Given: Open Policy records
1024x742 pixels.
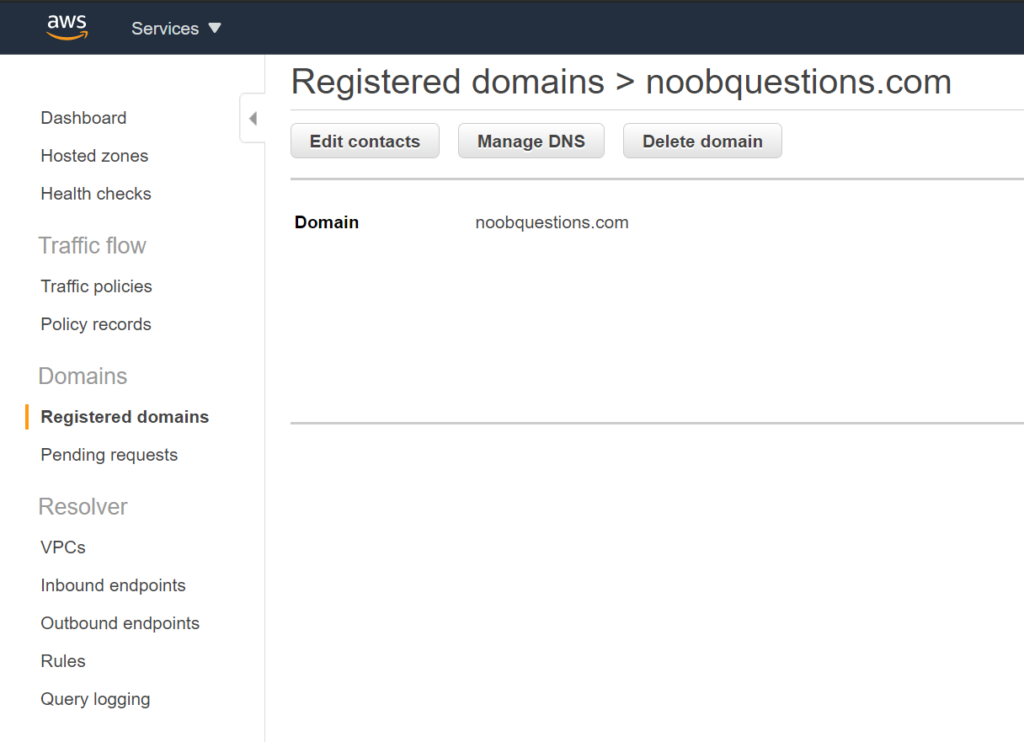Looking at the screenshot, I should click(x=96, y=325).
